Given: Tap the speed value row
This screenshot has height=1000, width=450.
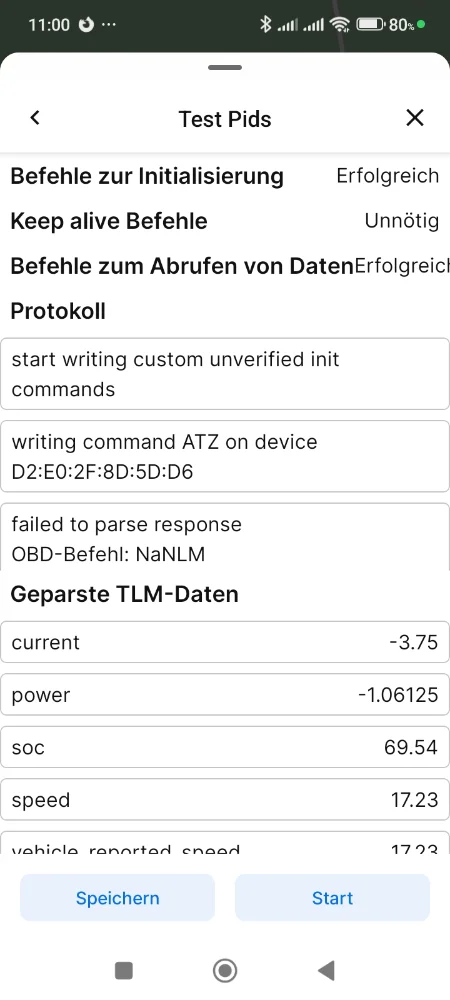Looking at the screenshot, I should point(225,800).
